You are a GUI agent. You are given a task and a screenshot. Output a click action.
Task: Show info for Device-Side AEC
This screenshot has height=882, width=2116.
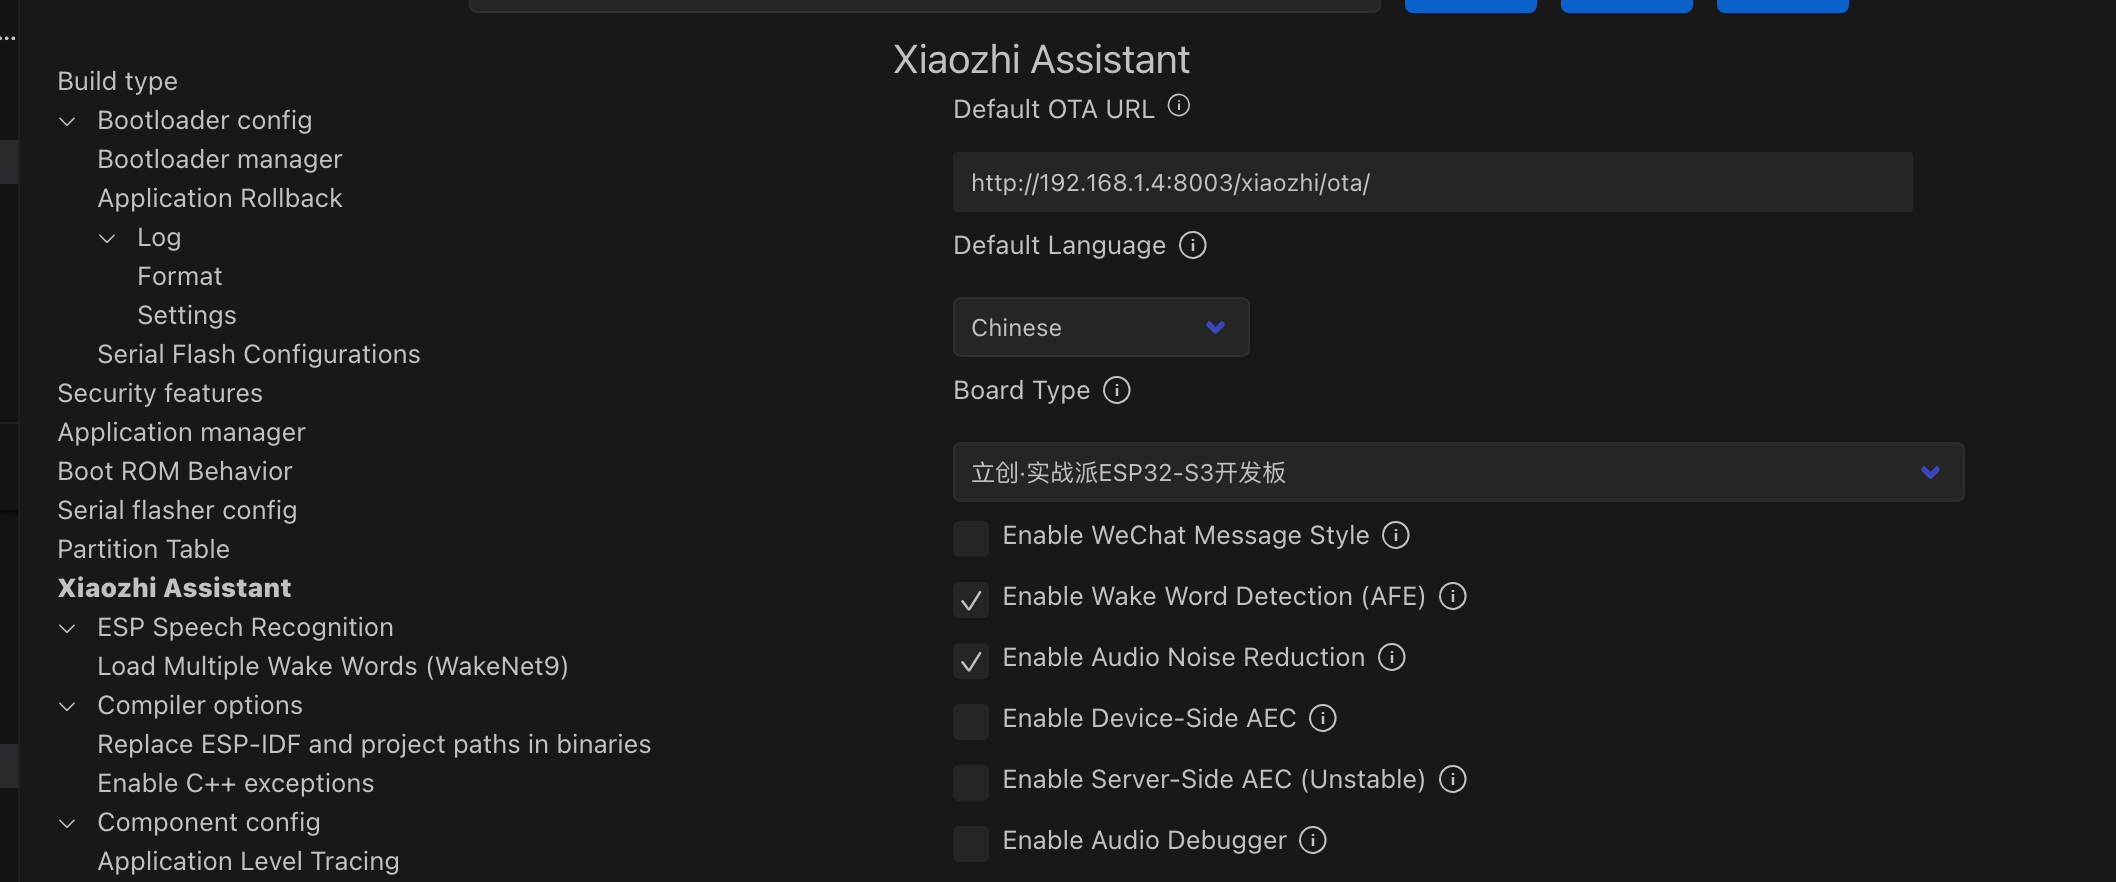pyautogui.click(x=1323, y=718)
